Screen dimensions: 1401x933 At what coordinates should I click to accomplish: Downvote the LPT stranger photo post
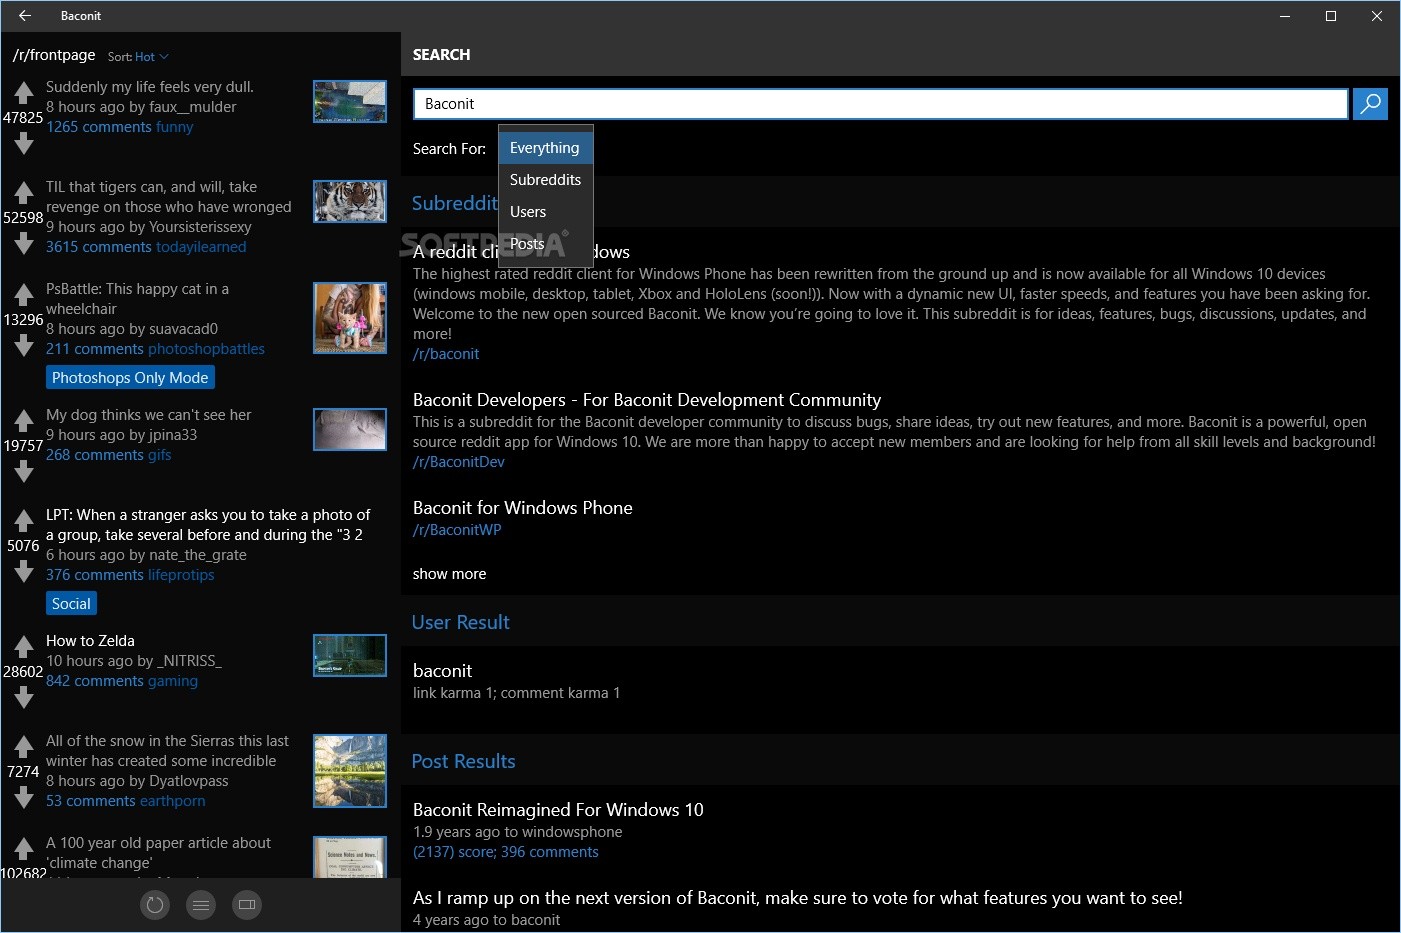tap(24, 572)
